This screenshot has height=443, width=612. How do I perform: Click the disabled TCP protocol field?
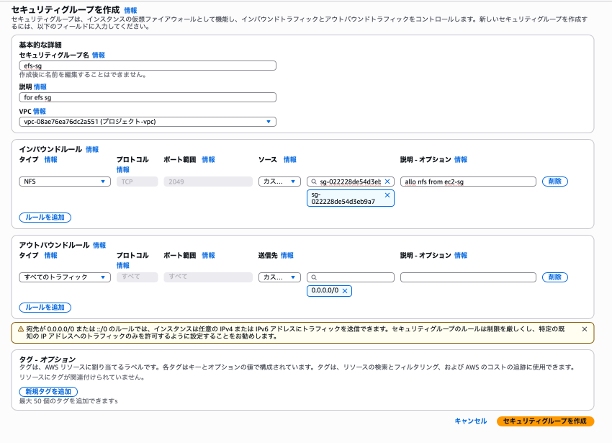[x=137, y=181]
